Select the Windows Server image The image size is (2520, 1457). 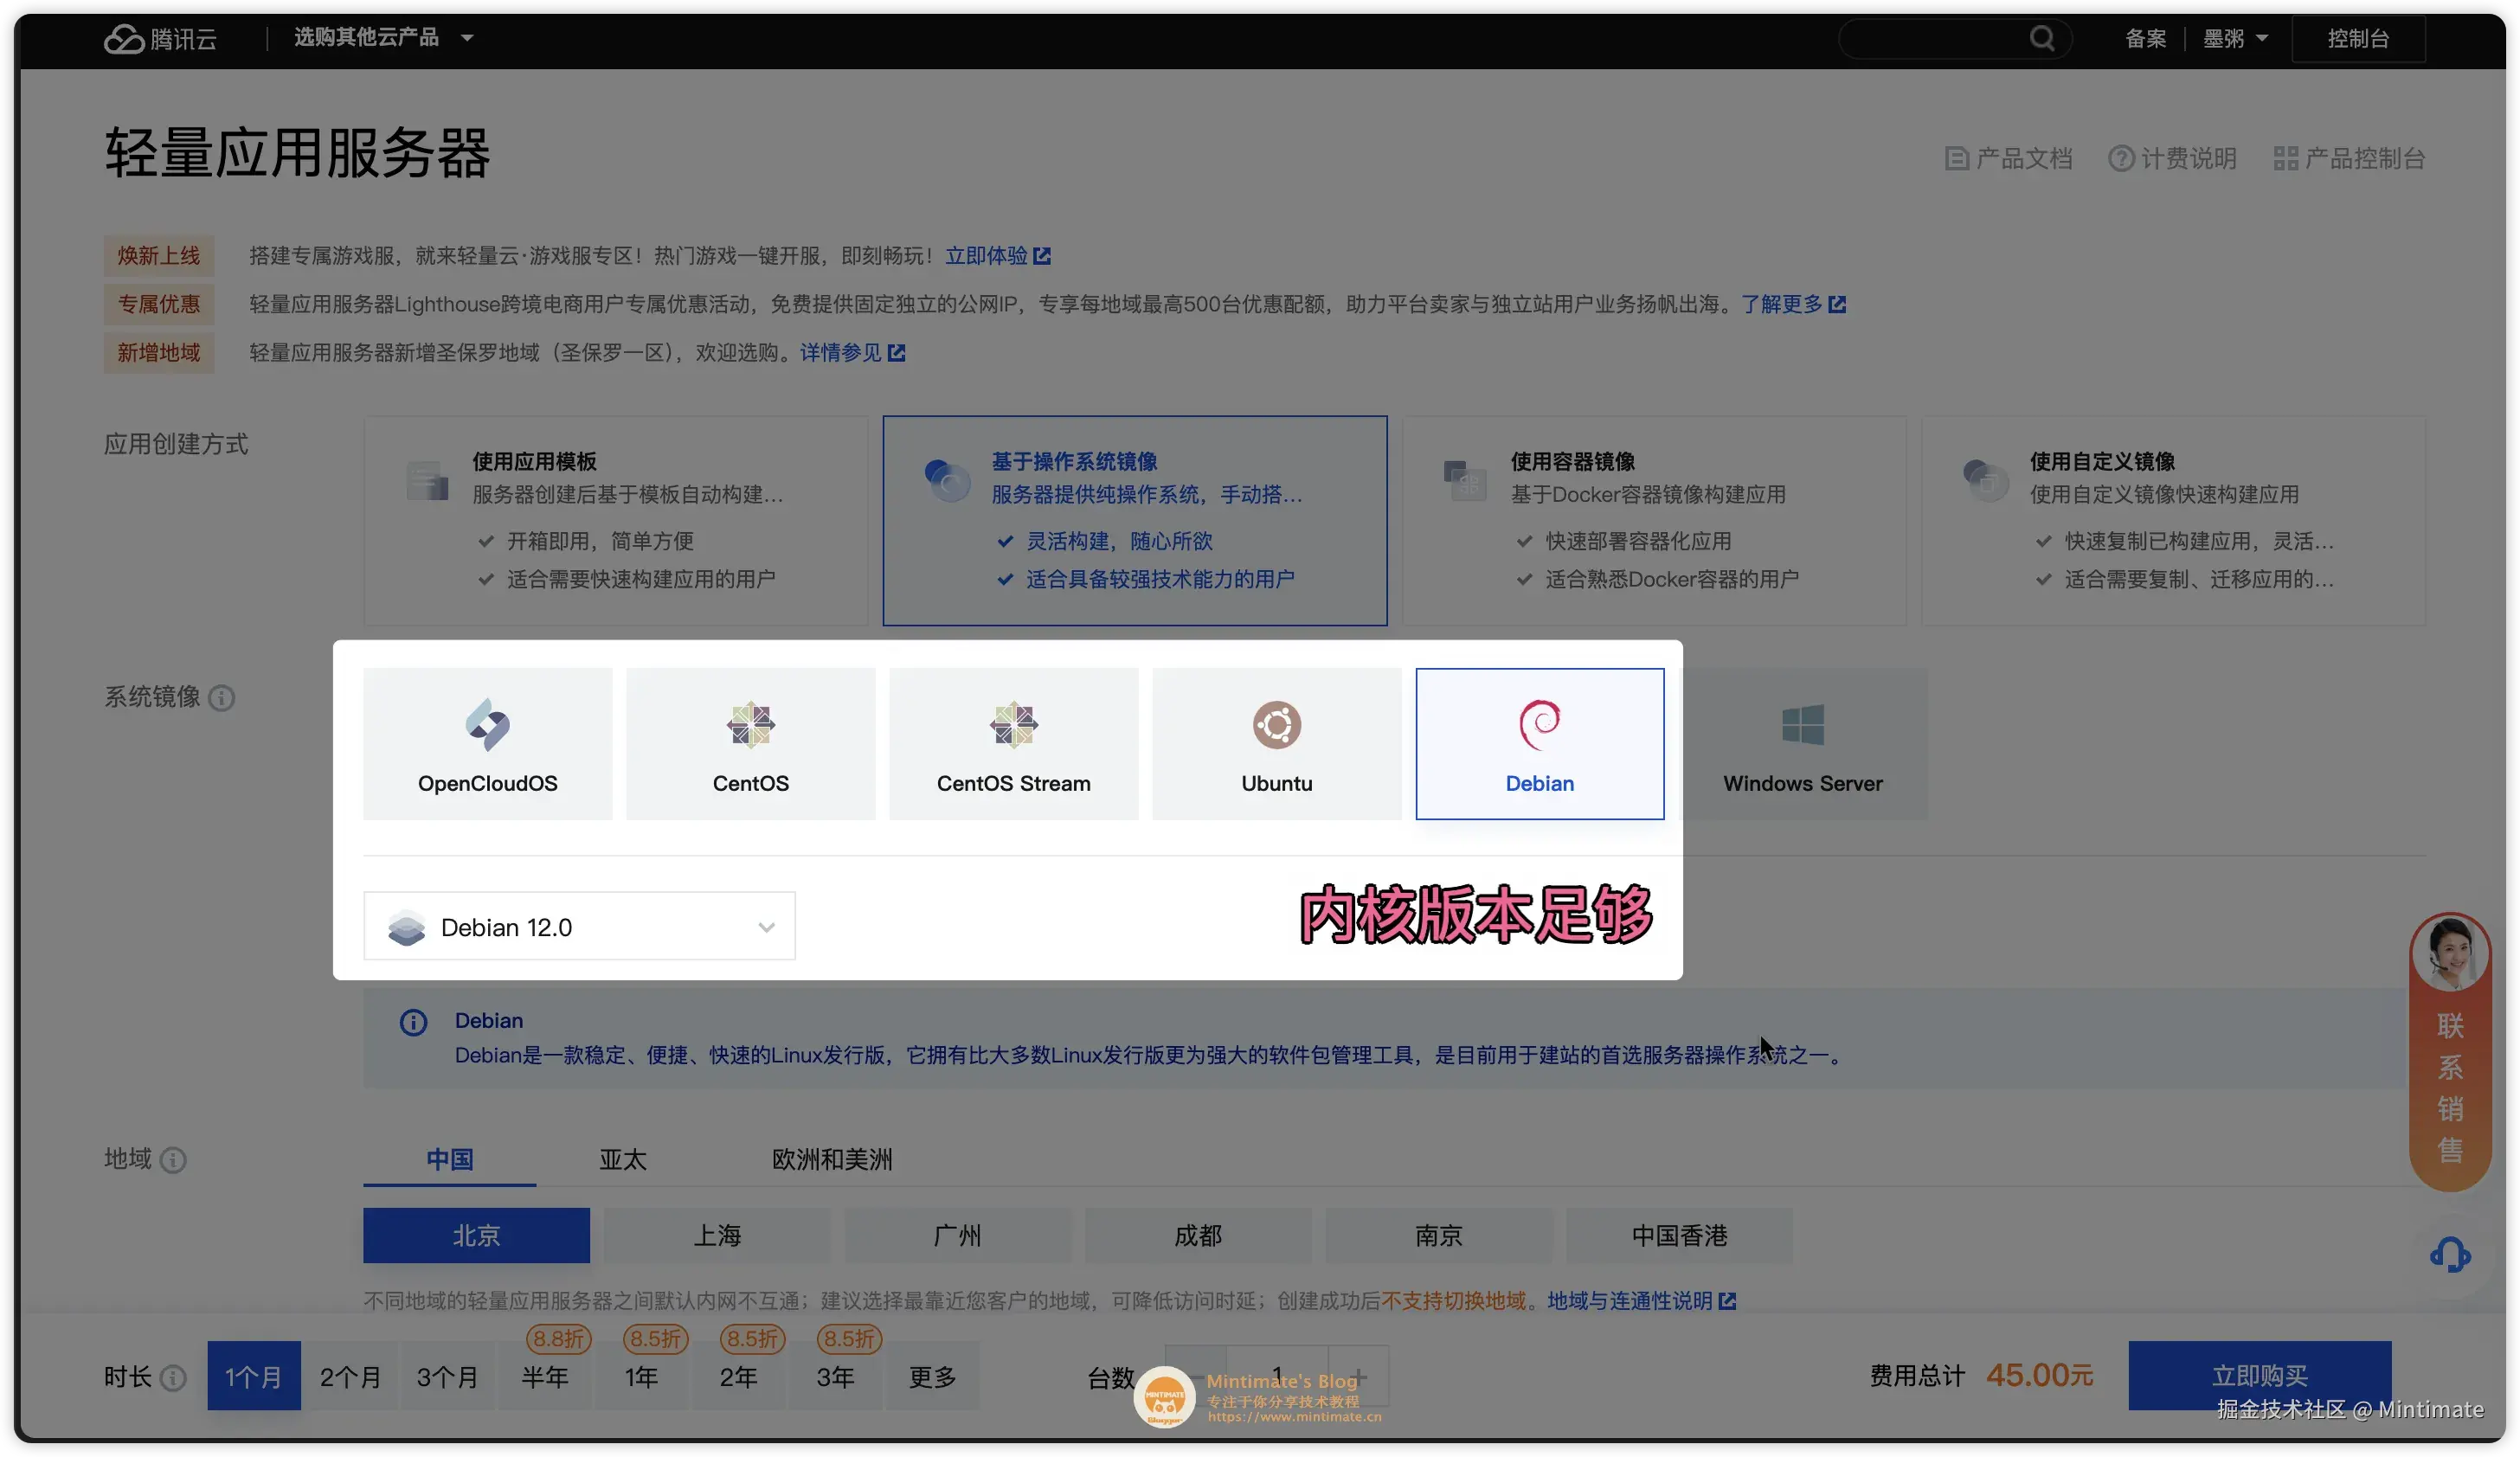point(1802,744)
